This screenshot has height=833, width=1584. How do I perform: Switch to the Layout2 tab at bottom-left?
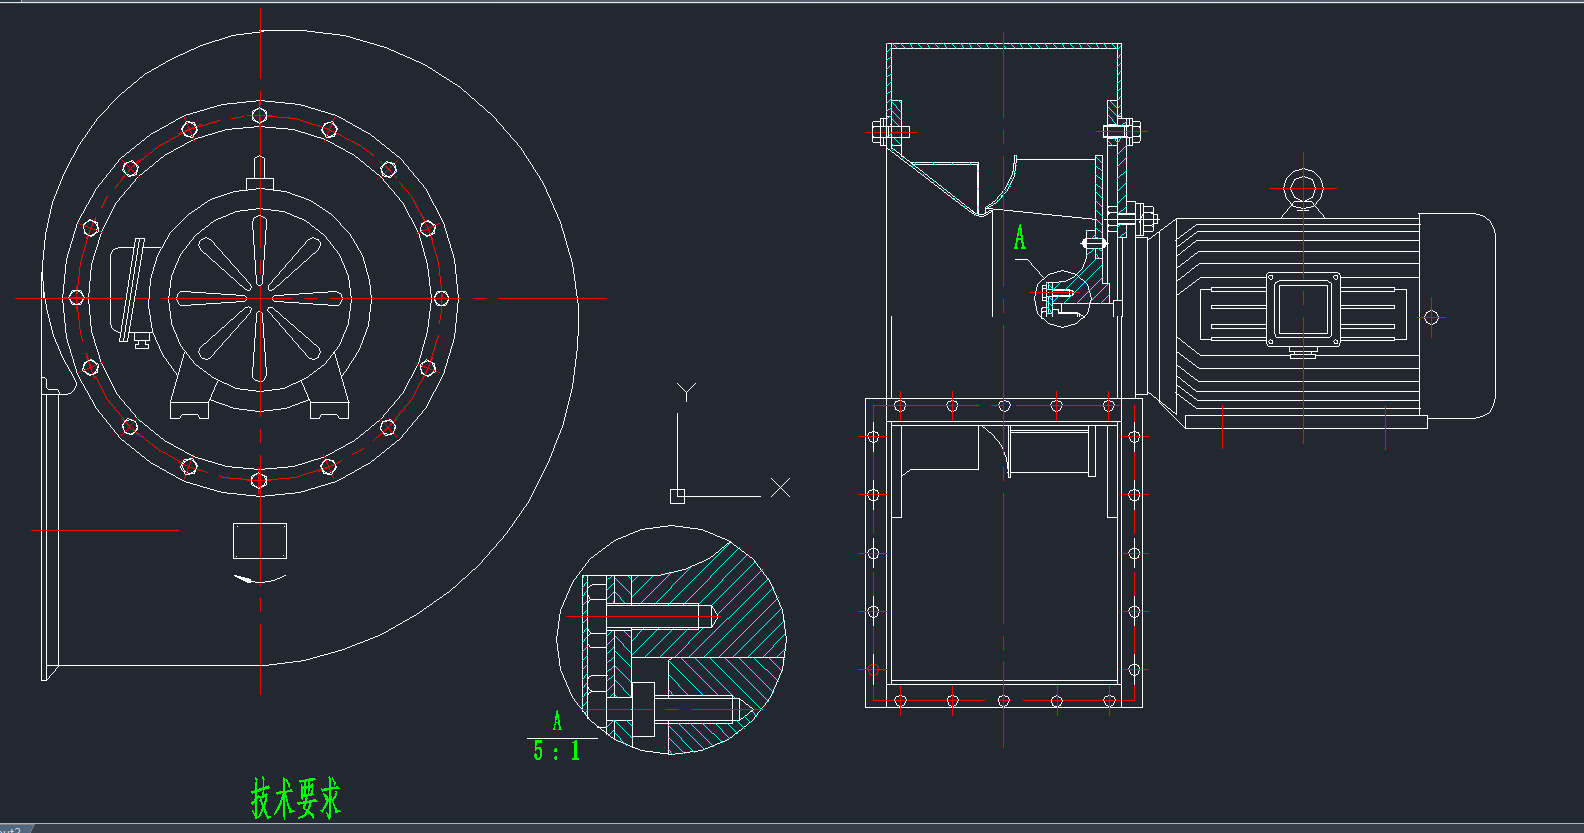(12, 828)
